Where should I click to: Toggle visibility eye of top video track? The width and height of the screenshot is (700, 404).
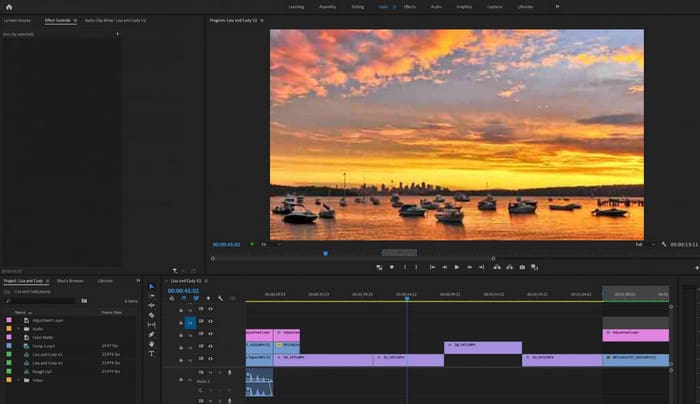(x=210, y=309)
